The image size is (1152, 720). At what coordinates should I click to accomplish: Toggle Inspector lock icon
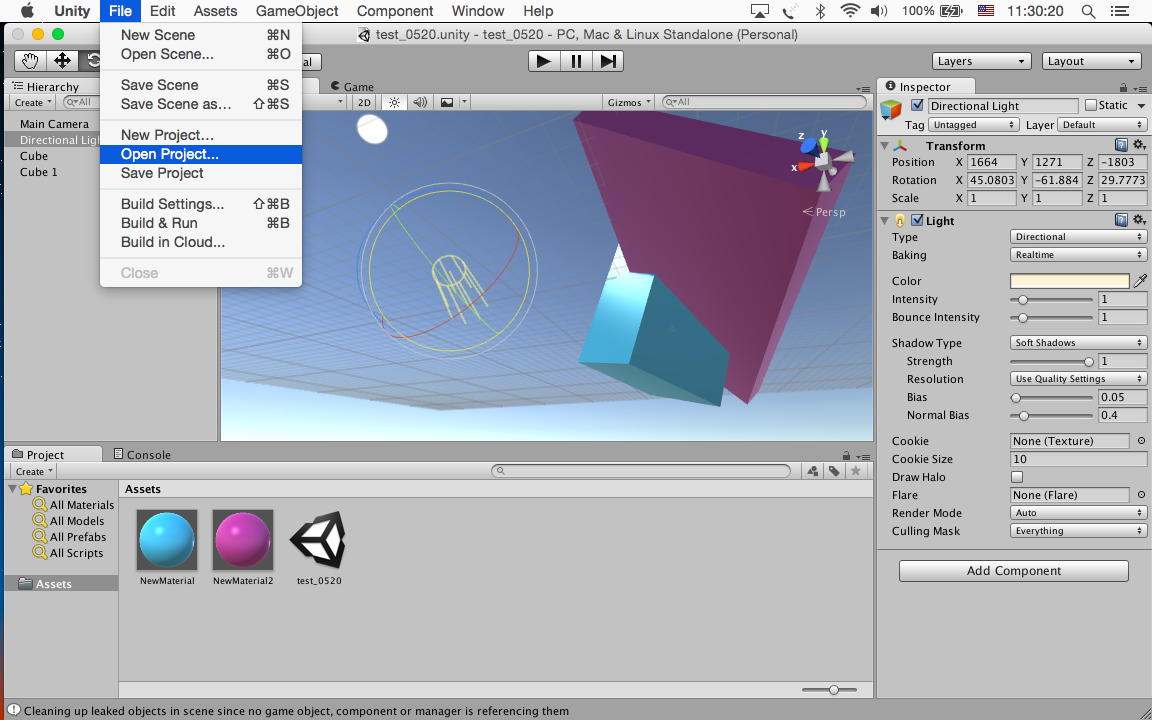(1123, 87)
